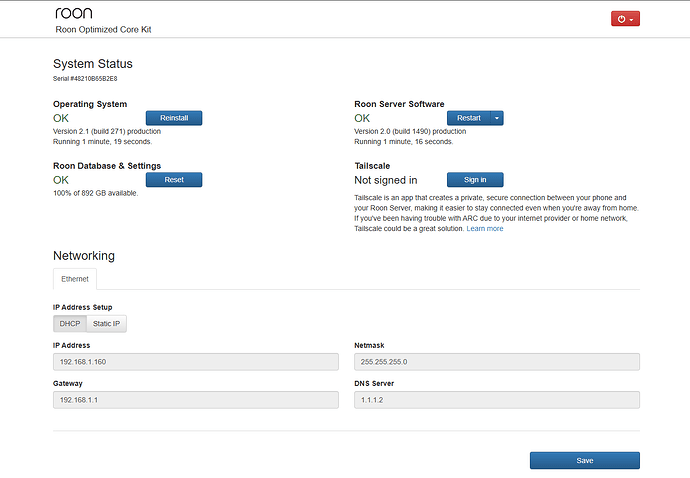
Task: Click 'Running 1 minute, 19 seconds' text
Action: [x=103, y=142]
